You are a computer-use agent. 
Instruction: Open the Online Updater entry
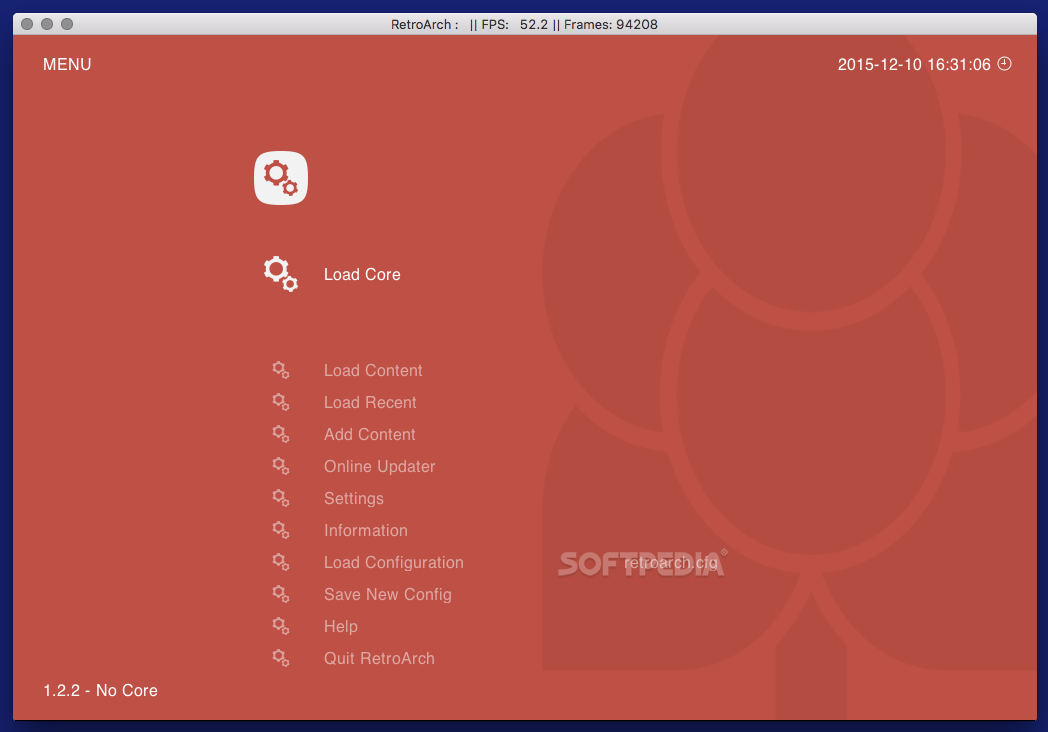point(379,466)
